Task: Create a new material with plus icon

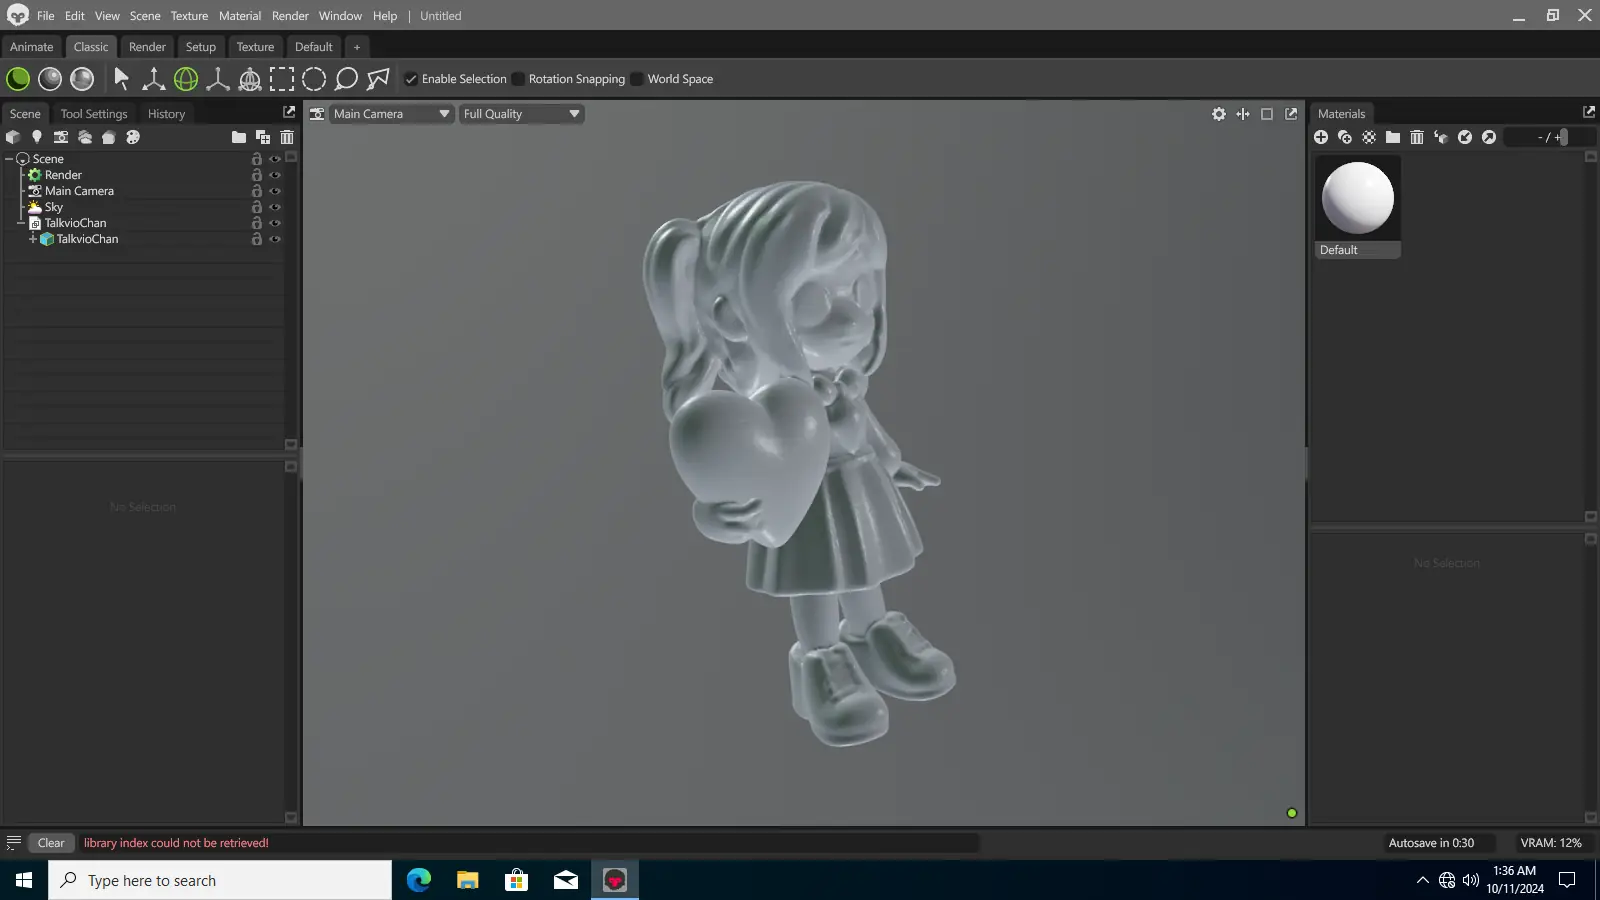Action: point(1321,137)
